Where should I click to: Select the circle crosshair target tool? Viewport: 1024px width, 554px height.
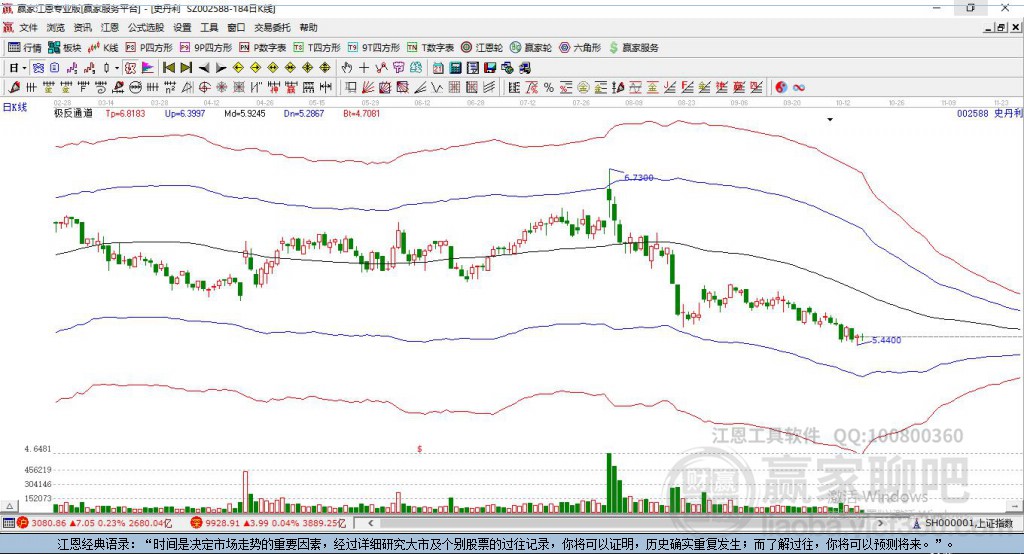tap(204, 87)
